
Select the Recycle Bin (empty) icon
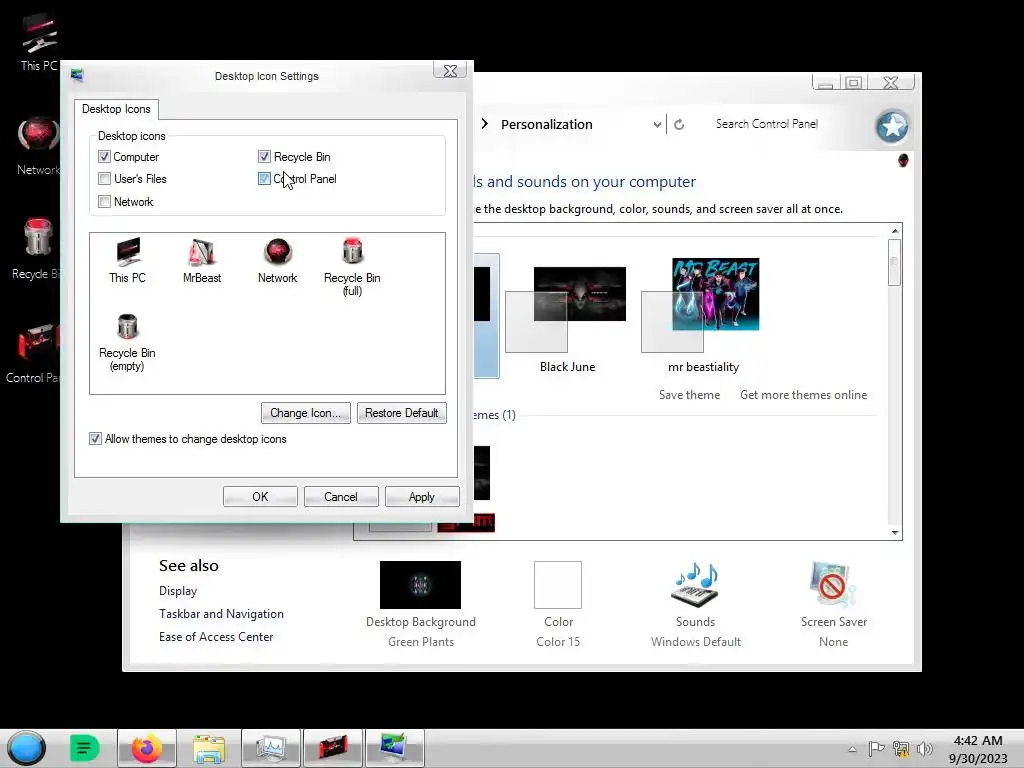127,342
